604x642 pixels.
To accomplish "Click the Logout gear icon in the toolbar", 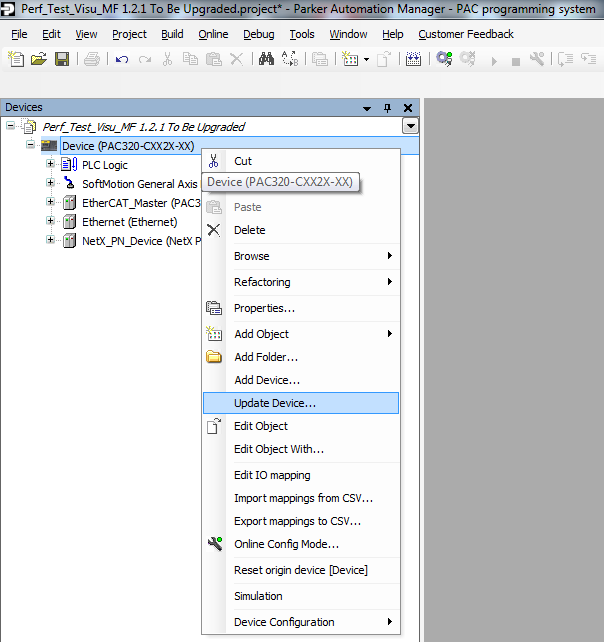I will point(467,59).
